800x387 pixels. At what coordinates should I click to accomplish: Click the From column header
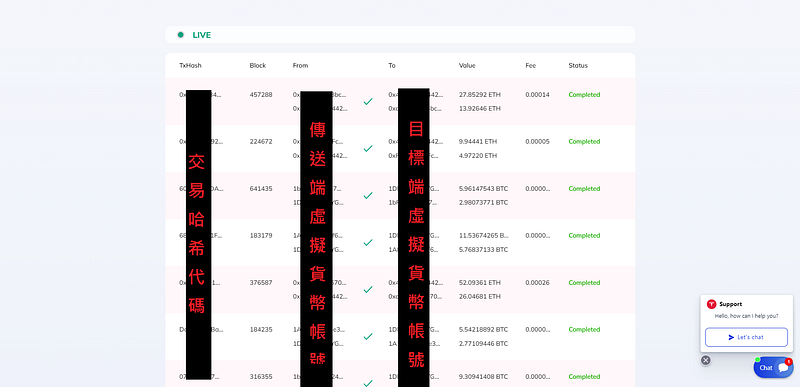coord(301,65)
